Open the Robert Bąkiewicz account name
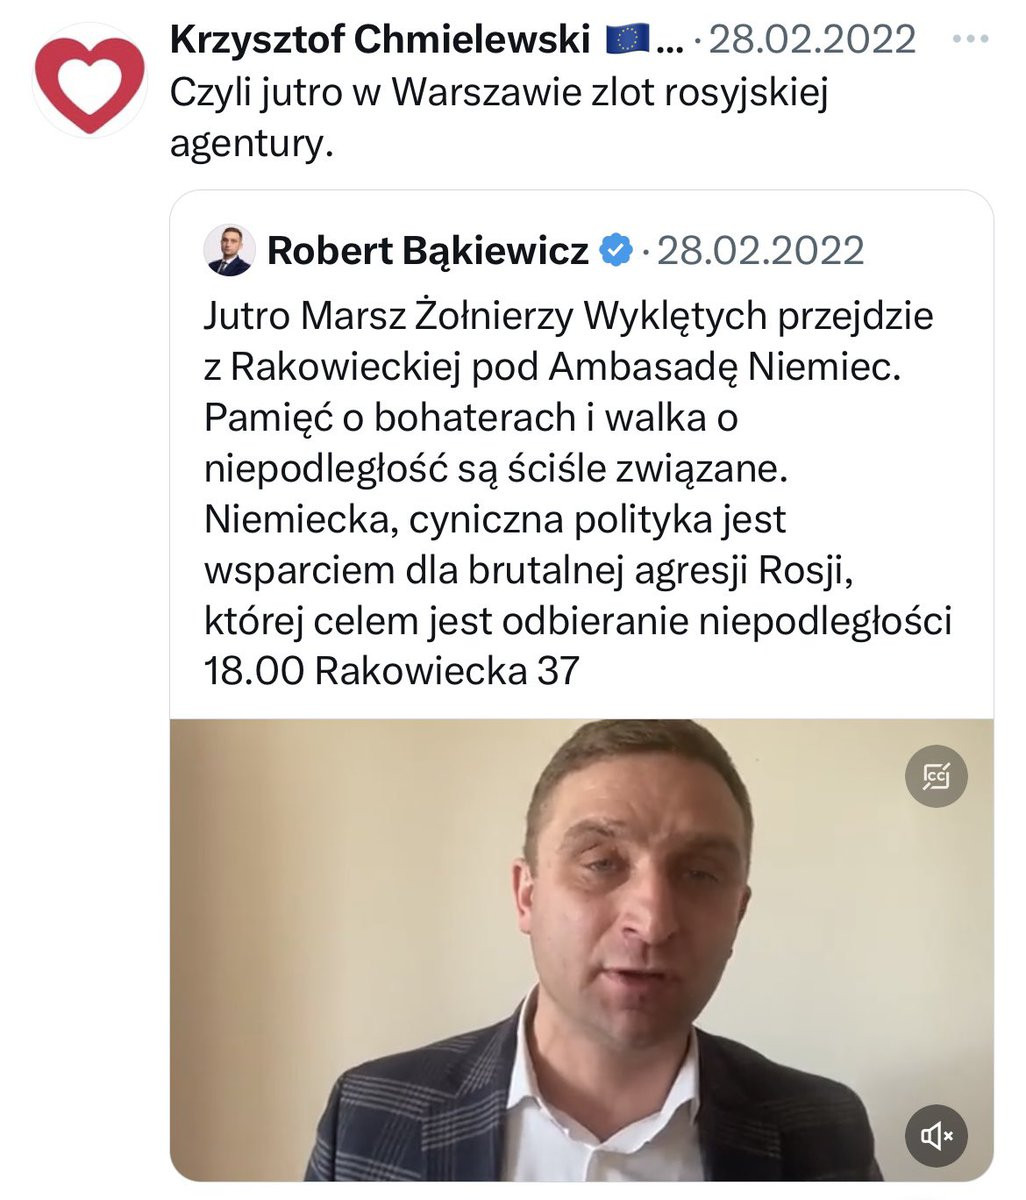The image size is (1026, 1200). click(x=428, y=250)
